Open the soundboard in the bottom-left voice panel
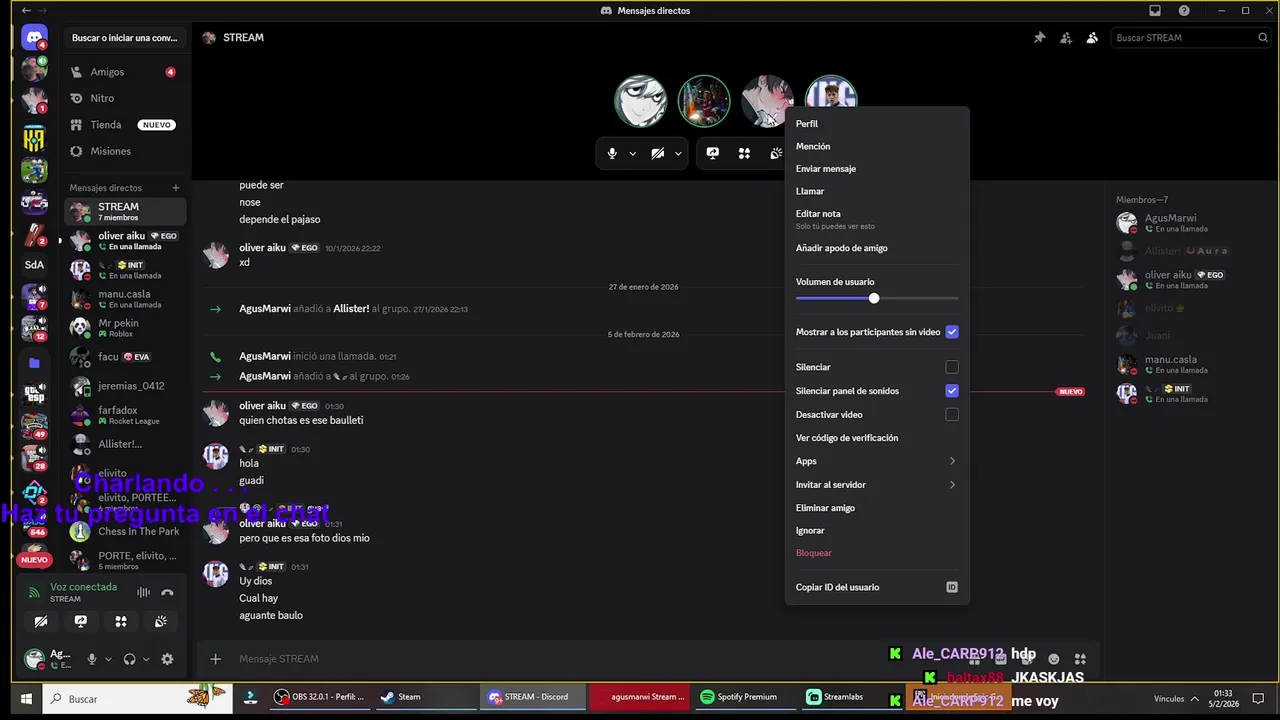Viewport: 1280px width, 720px height. coord(161,621)
